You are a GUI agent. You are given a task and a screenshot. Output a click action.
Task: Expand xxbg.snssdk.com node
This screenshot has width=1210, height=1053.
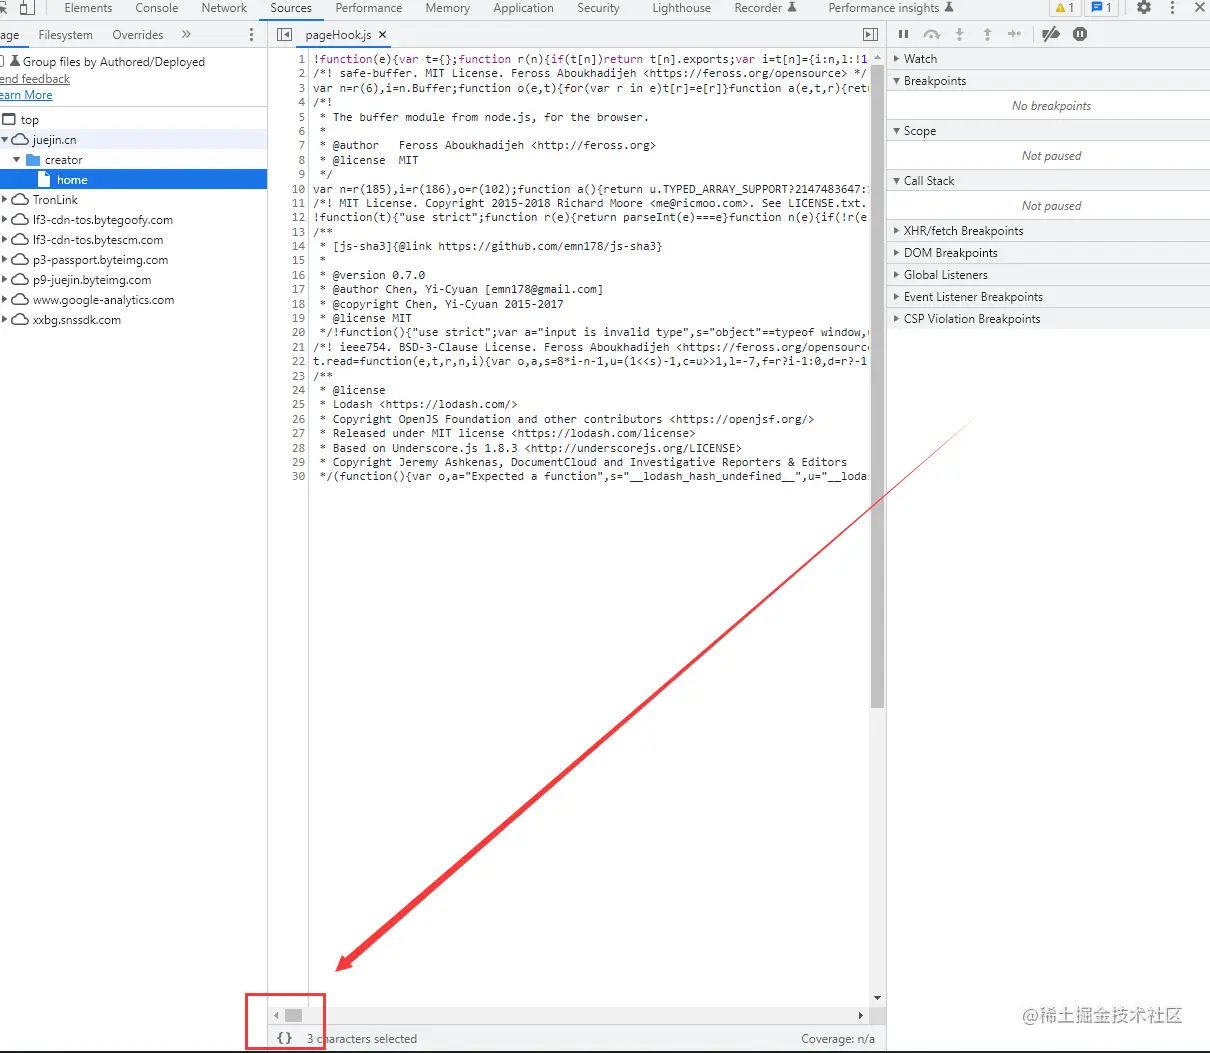(x=5, y=320)
